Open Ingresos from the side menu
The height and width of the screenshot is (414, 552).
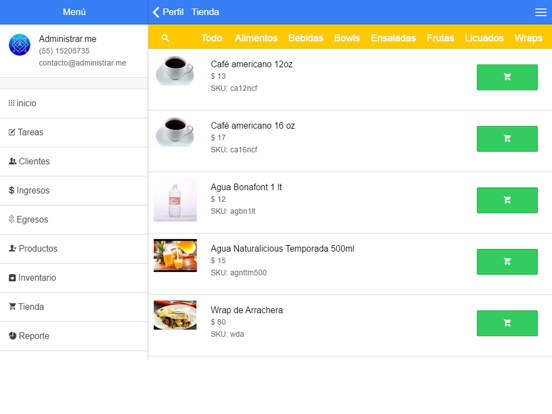pos(74,190)
